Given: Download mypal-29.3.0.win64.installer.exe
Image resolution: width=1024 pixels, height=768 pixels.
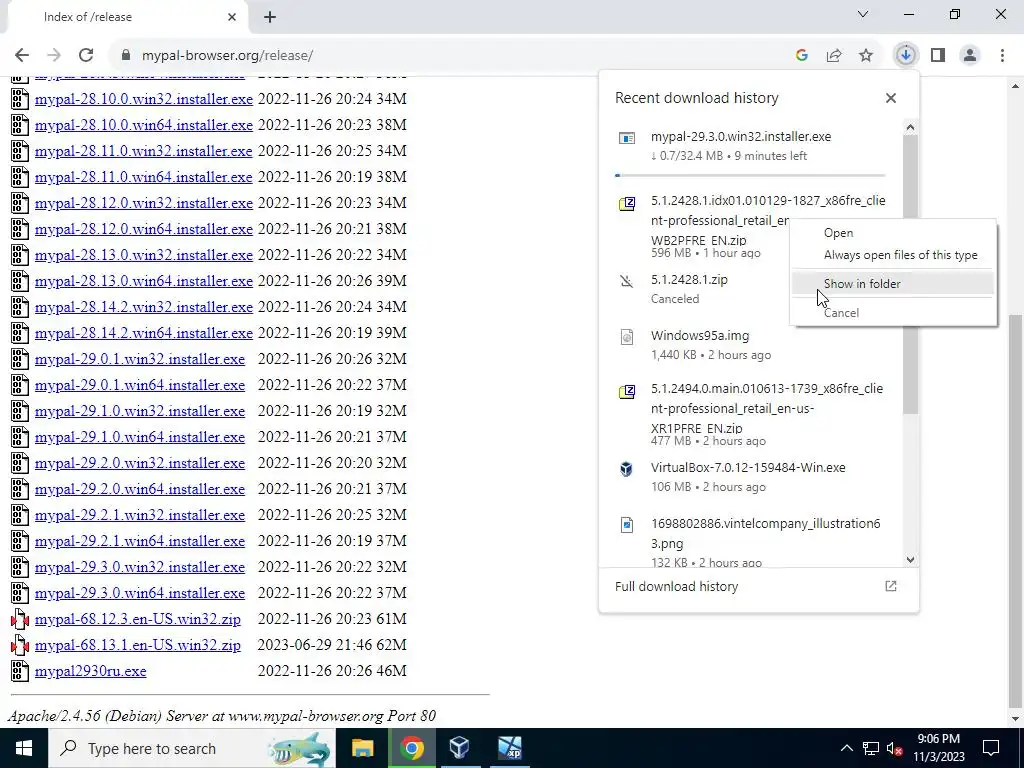Looking at the screenshot, I should pyautogui.click(x=140, y=593).
